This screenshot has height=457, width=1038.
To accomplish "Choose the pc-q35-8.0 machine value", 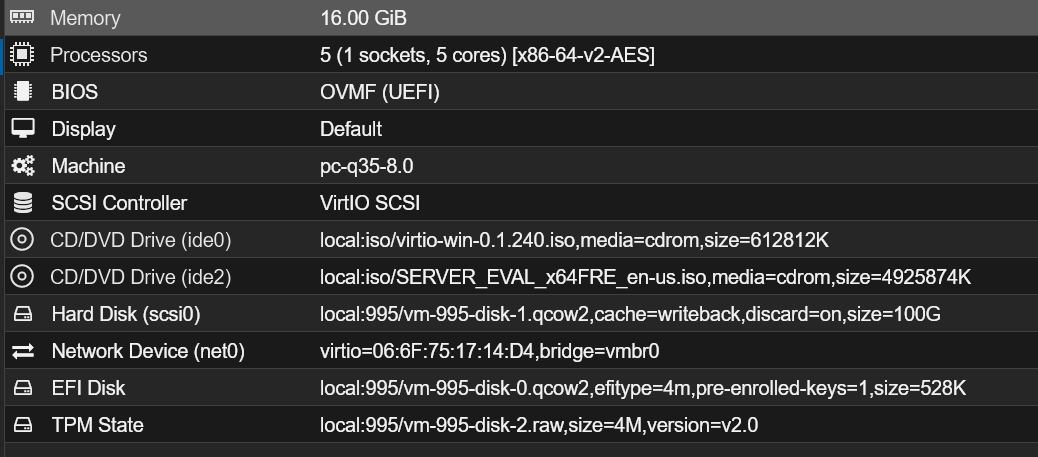I will coord(366,166).
